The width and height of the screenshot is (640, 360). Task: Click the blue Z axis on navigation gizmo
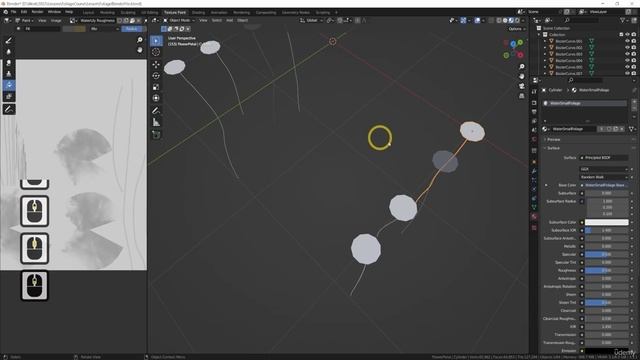coord(513,44)
